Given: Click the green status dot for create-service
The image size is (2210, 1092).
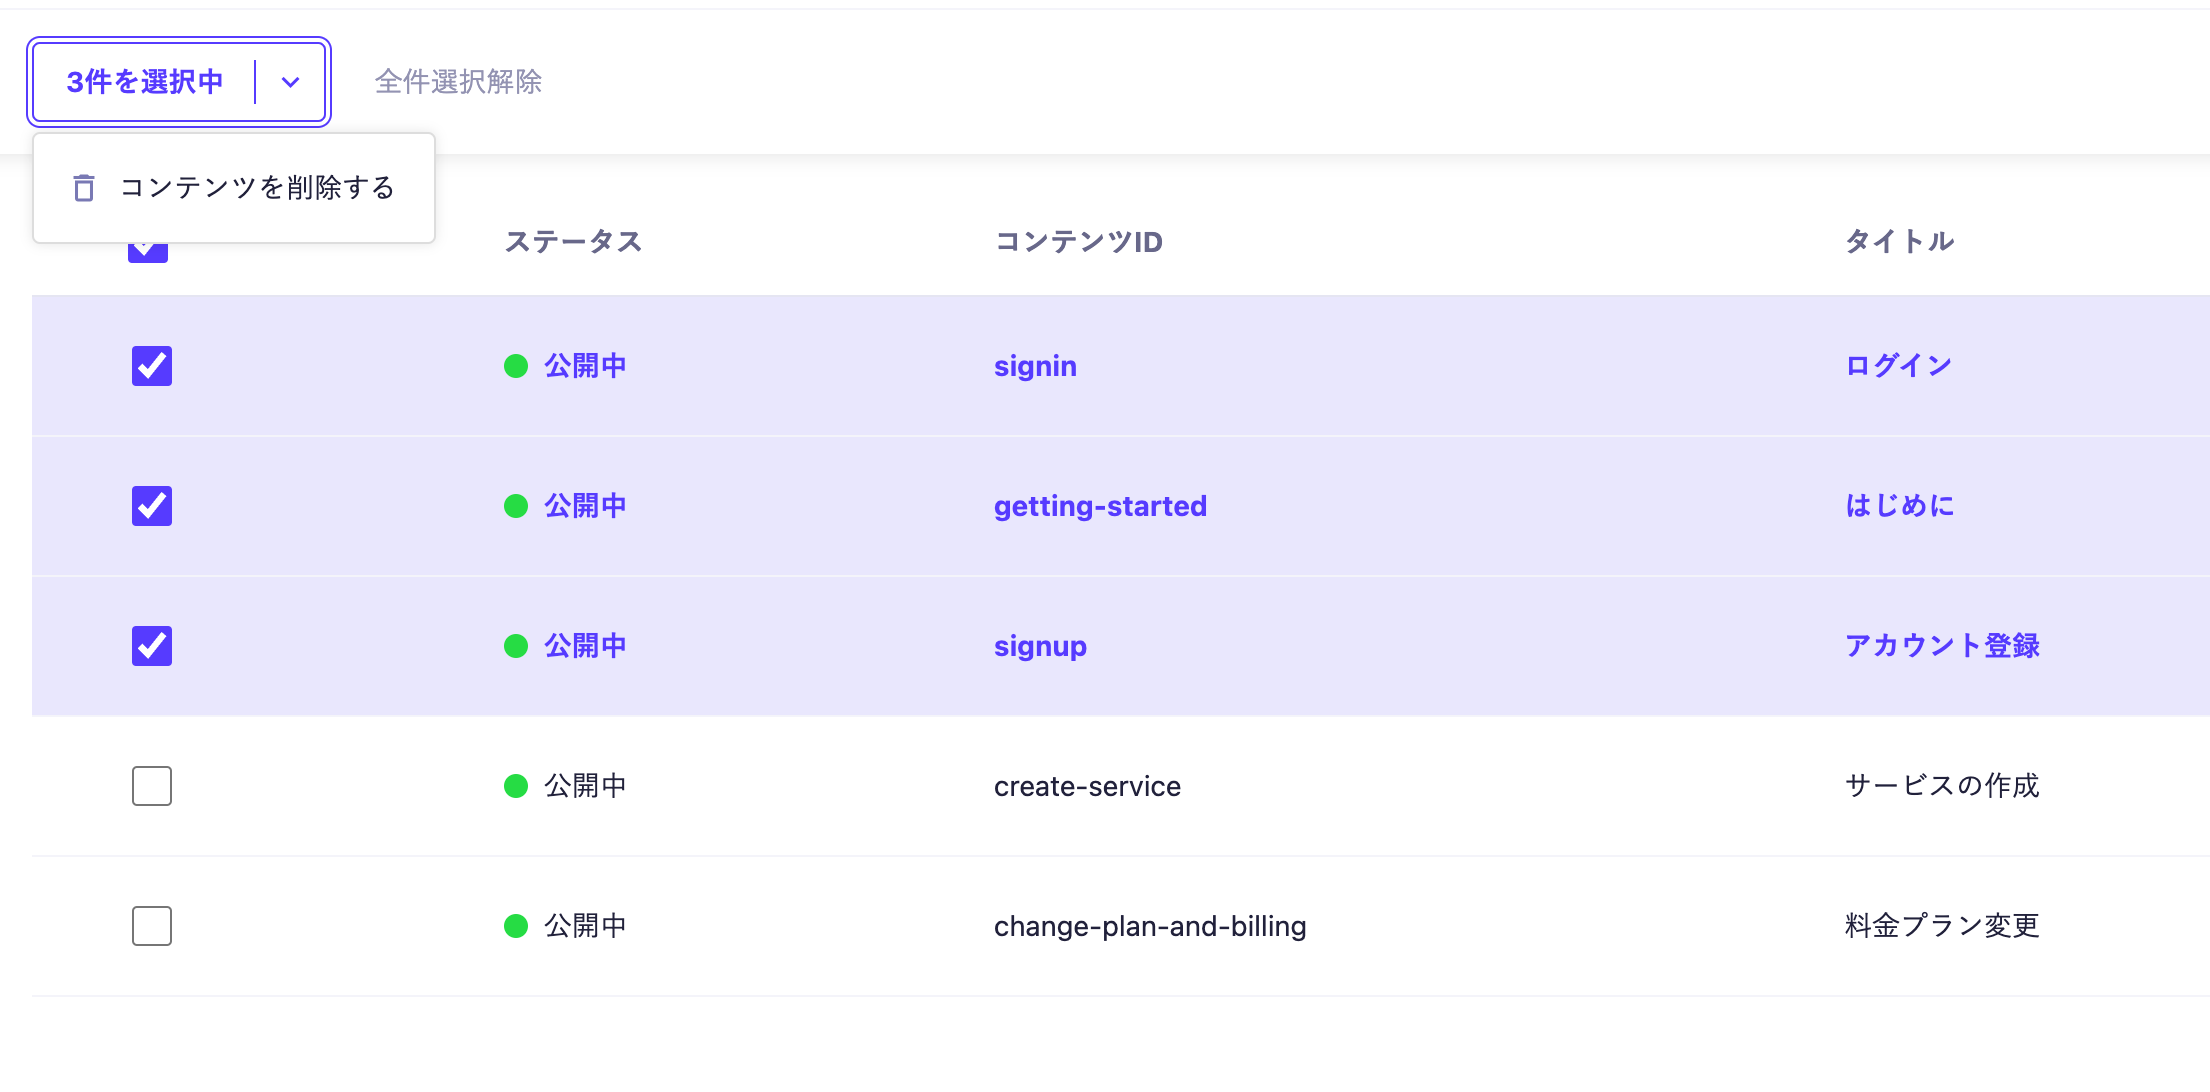Looking at the screenshot, I should click(x=516, y=786).
